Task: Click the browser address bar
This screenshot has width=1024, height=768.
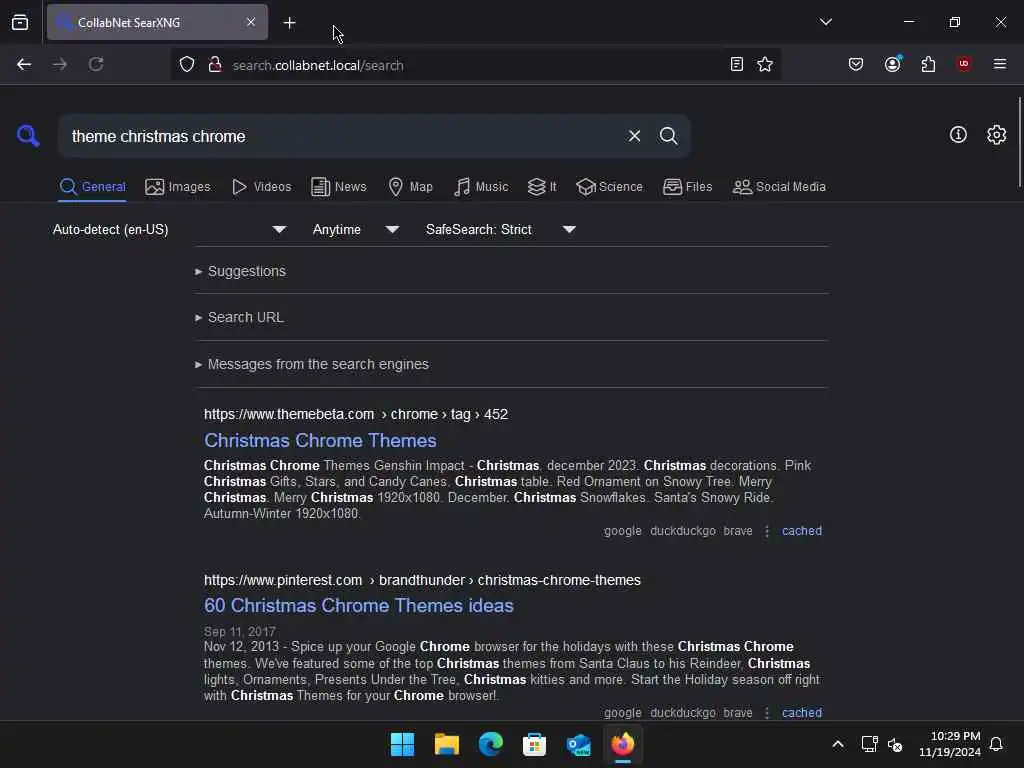Action: [x=475, y=65]
